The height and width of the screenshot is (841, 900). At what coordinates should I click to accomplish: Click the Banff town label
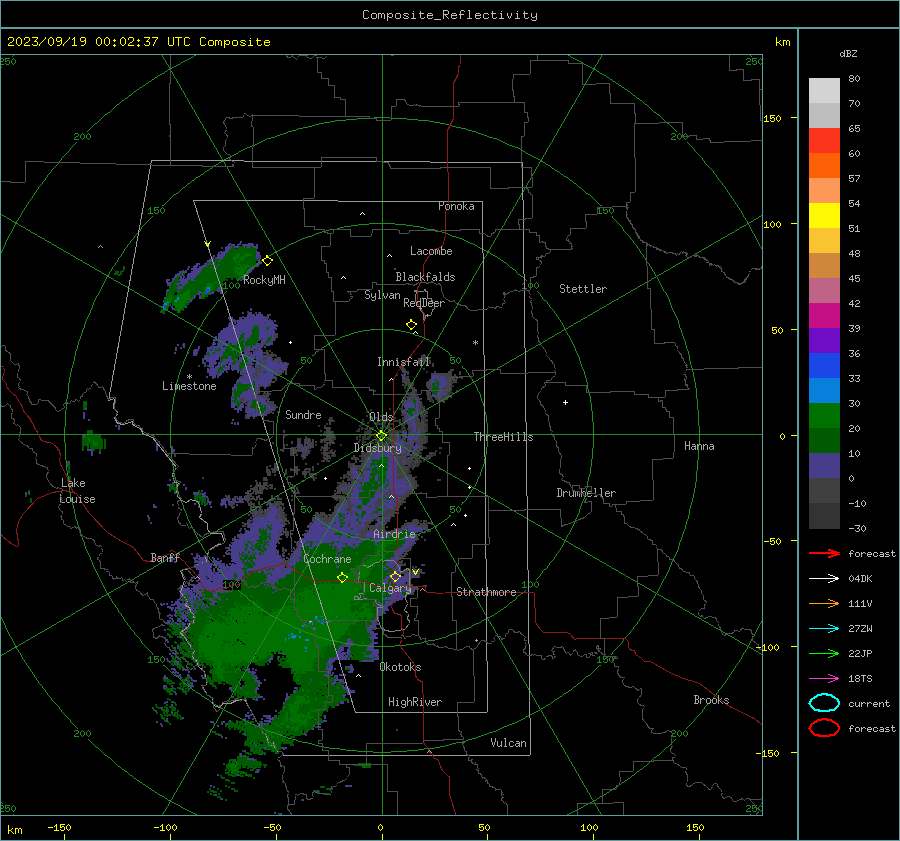[165, 557]
